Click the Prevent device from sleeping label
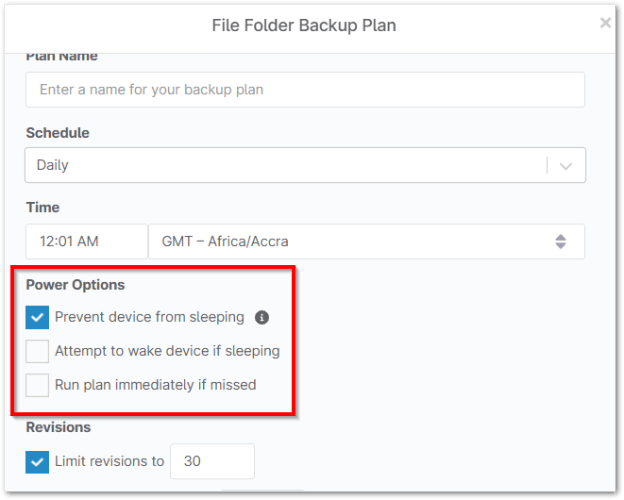Screen dimensions: 624x500 [149, 317]
